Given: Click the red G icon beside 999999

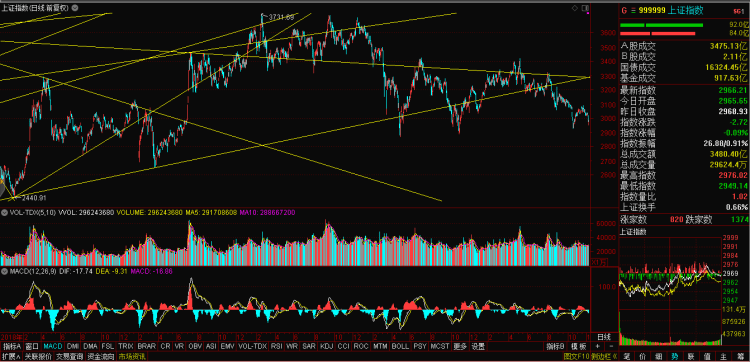Looking at the screenshot, I should coord(624,11).
